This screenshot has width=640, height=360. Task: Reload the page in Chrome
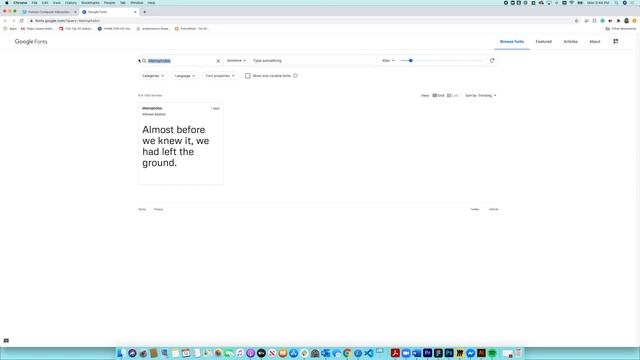[x=22, y=20]
